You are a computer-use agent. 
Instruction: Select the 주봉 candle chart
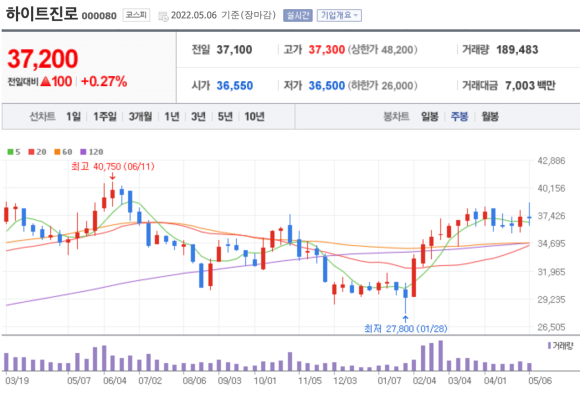[x=459, y=117]
